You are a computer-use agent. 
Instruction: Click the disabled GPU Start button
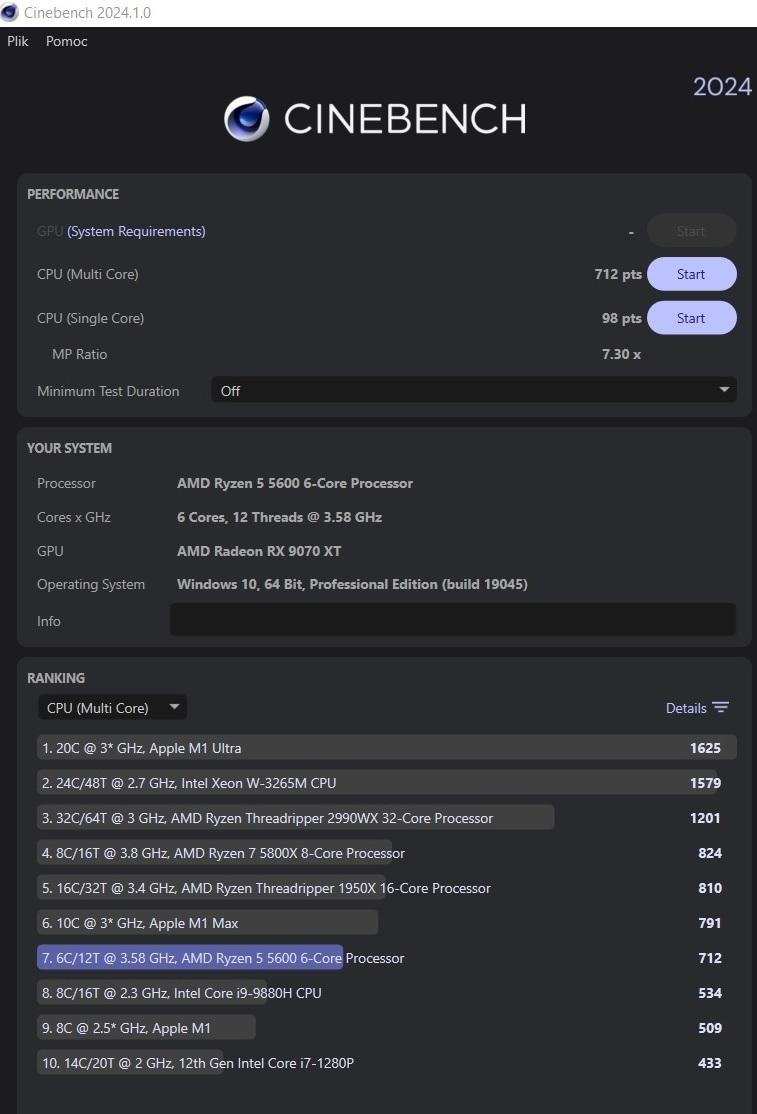(x=691, y=231)
